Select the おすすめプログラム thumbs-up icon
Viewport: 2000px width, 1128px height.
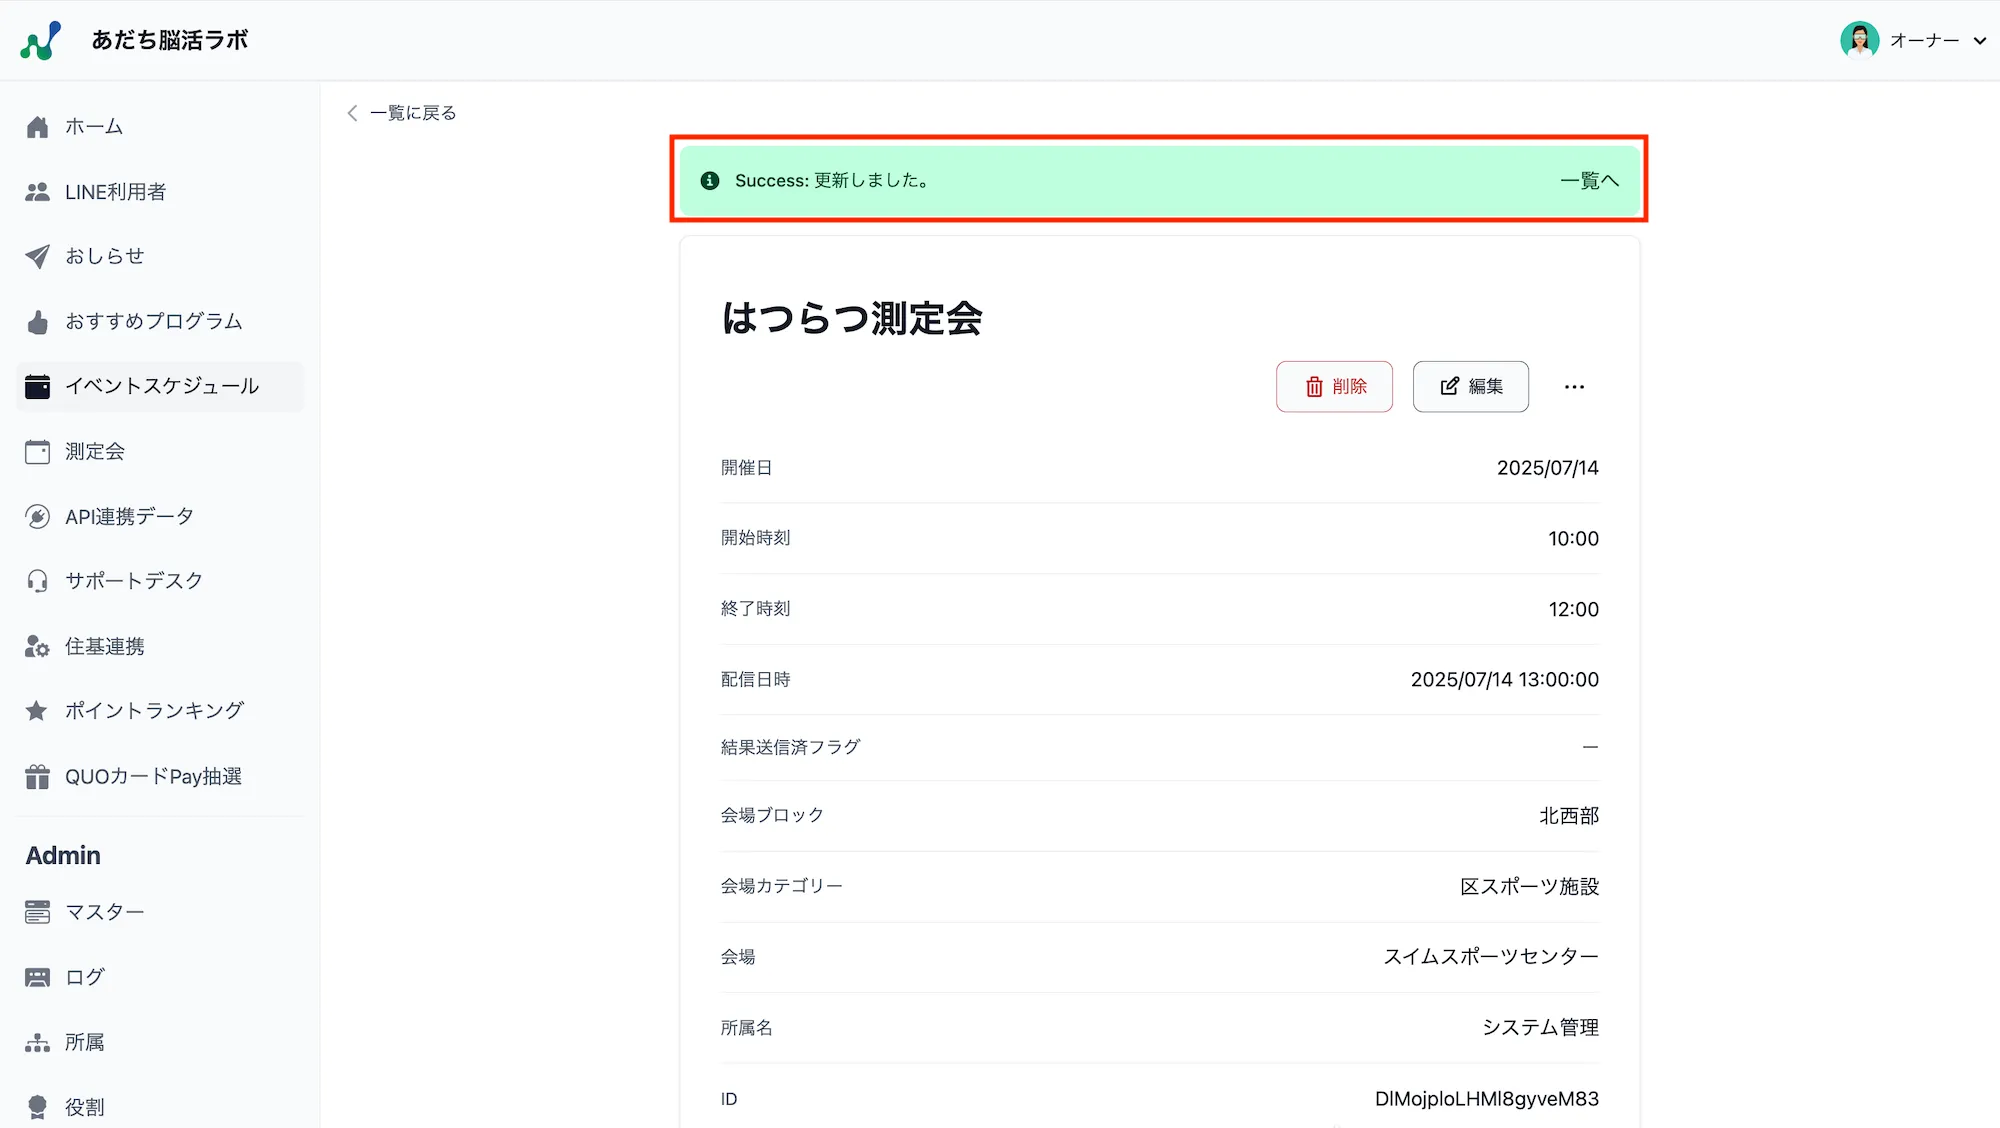(x=37, y=321)
